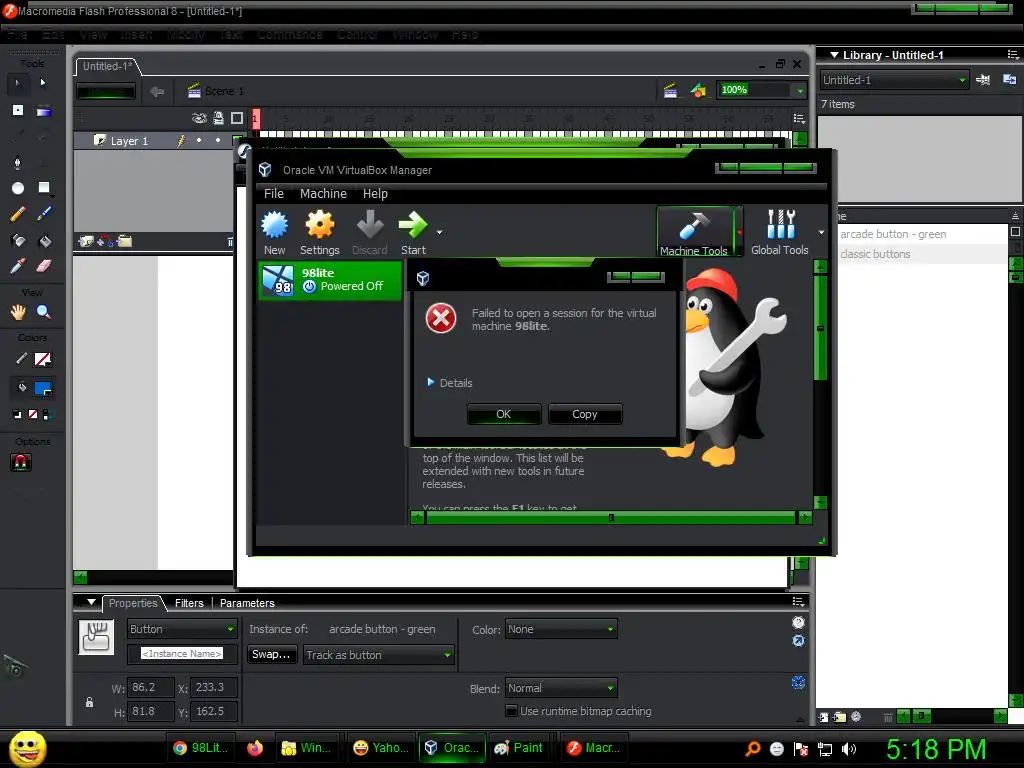
Task: Pick the Pen tool in Flash Tools
Action: tap(18, 162)
